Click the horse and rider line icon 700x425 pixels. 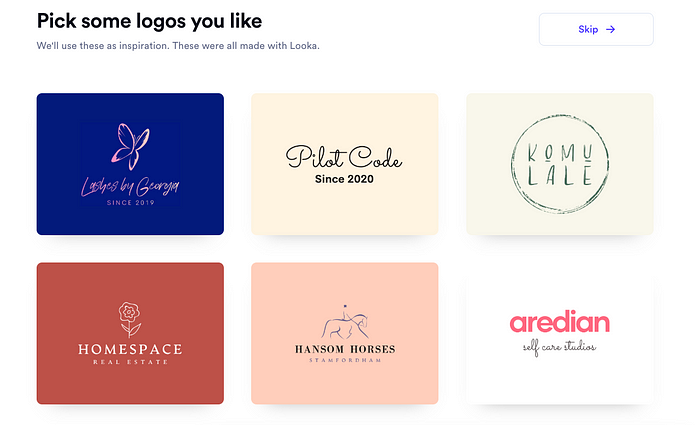tap(345, 322)
